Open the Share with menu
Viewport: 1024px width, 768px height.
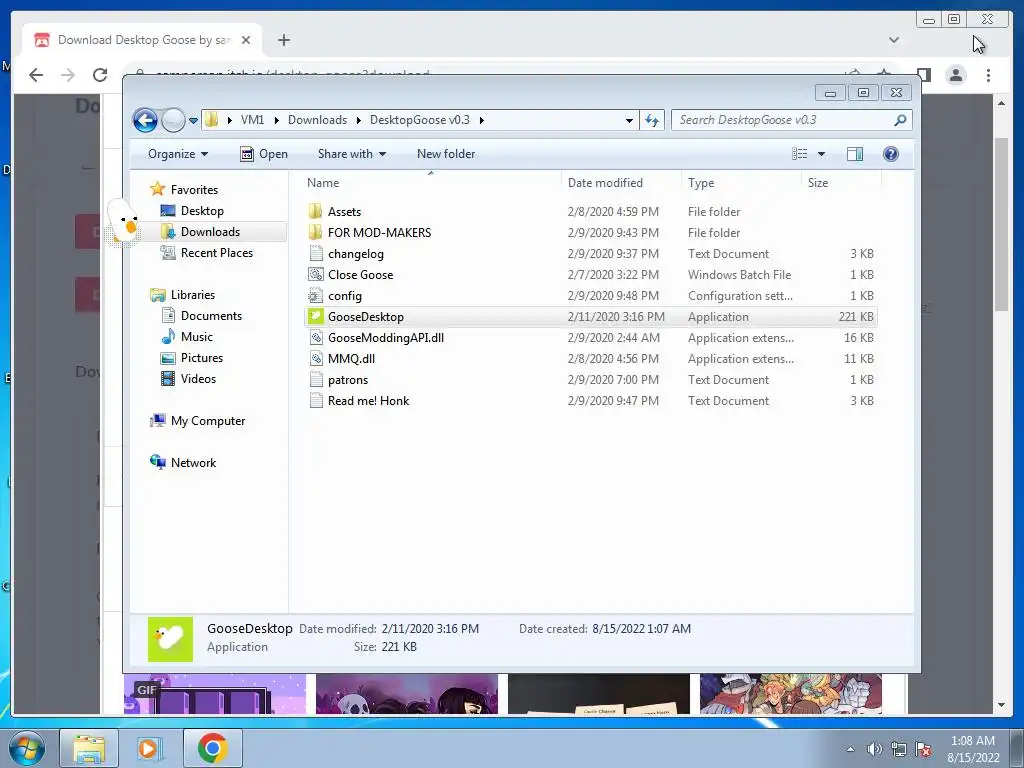(351, 154)
